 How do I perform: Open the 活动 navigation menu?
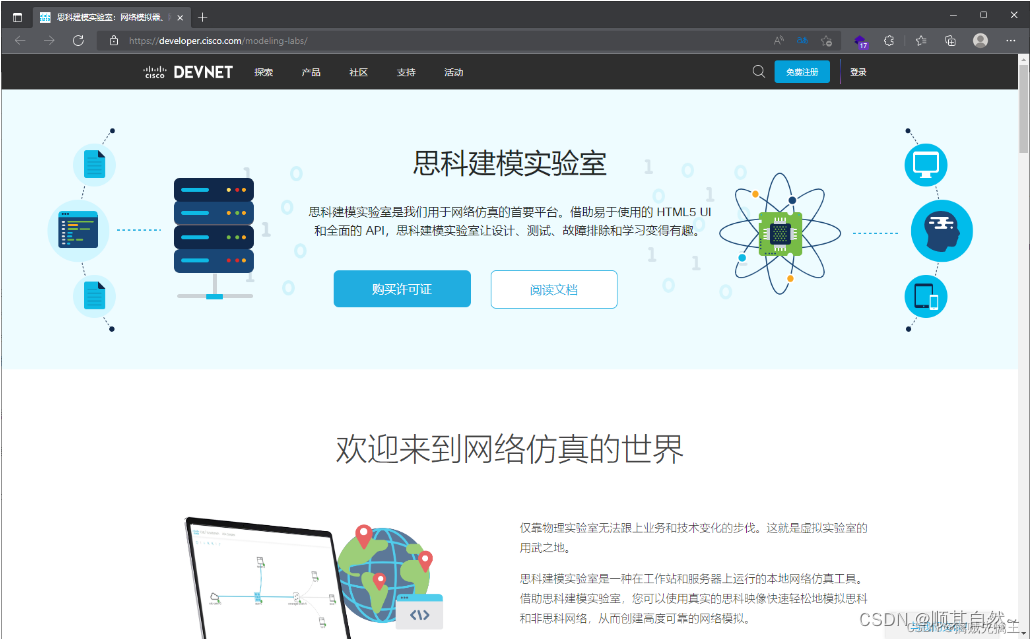453,72
